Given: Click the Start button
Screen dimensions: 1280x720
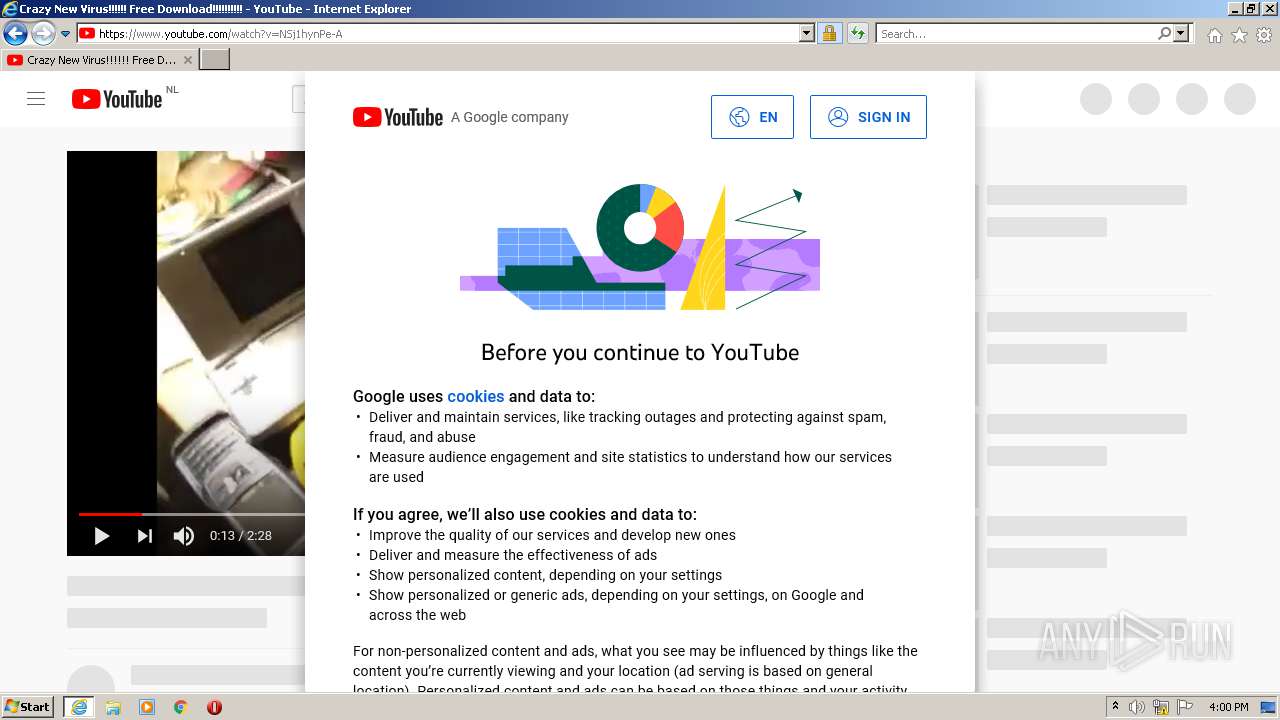Looking at the screenshot, I should coord(28,707).
